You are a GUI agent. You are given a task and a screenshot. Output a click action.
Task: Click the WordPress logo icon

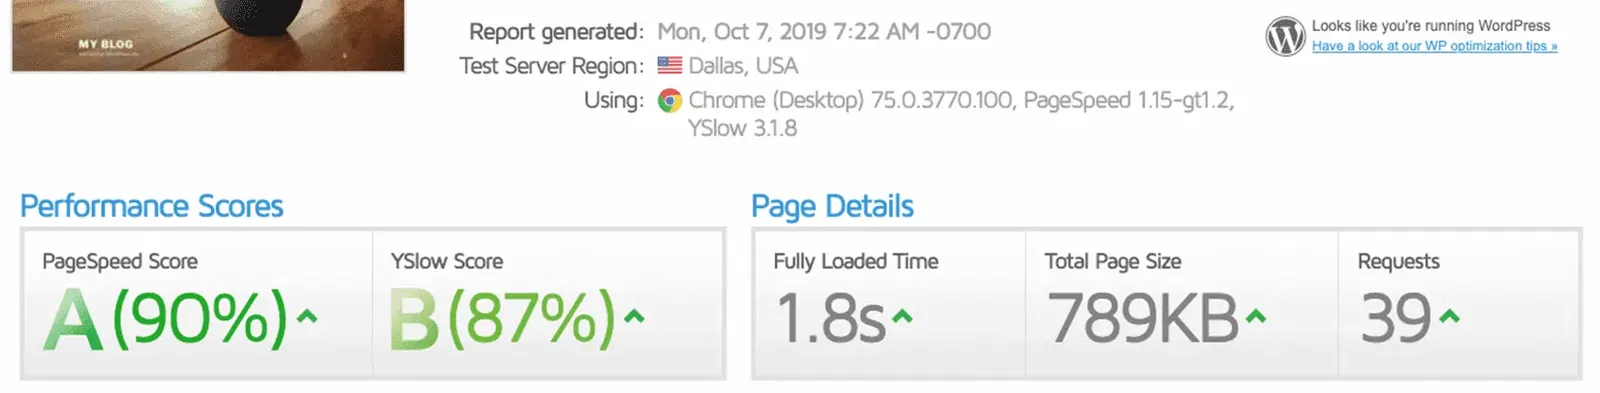click(x=1285, y=36)
